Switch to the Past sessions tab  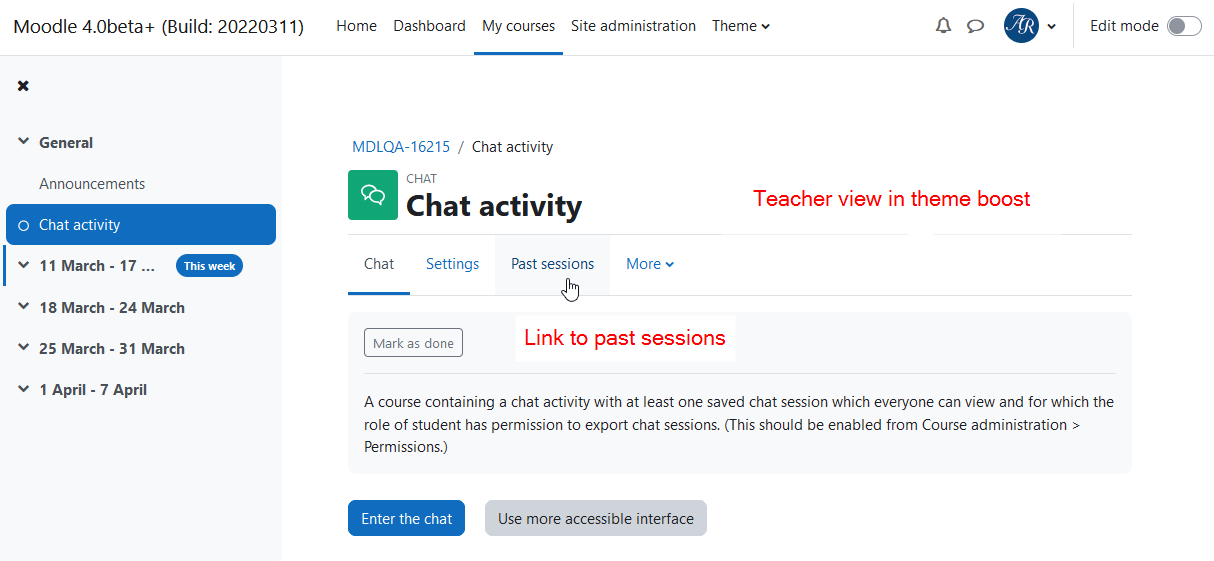[x=552, y=264]
